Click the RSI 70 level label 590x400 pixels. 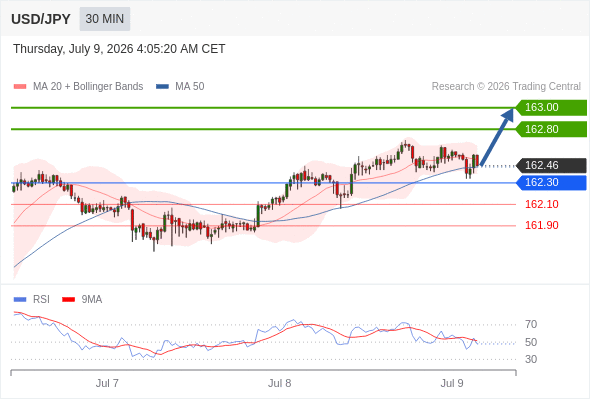[531, 324]
